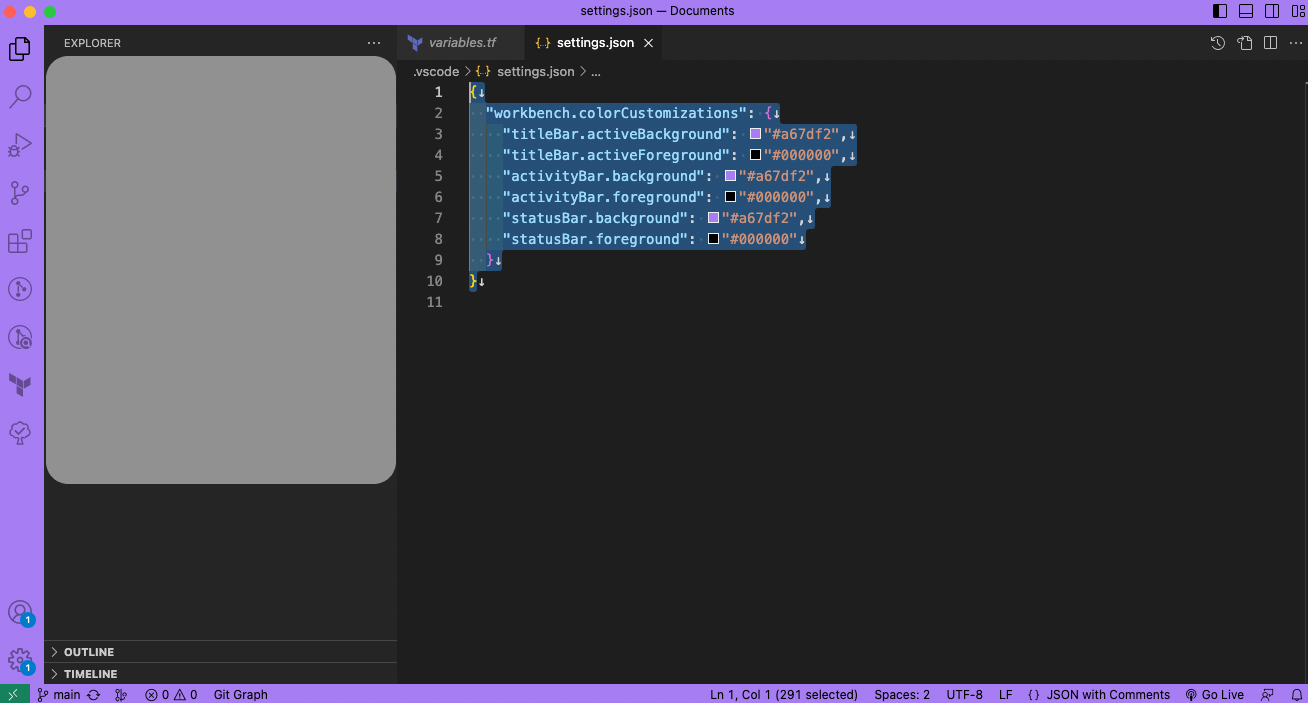Image resolution: width=1308 pixels, height=703 pixels.
Task: Expand the OUTLINE section
Action: (x=221, y=652)
